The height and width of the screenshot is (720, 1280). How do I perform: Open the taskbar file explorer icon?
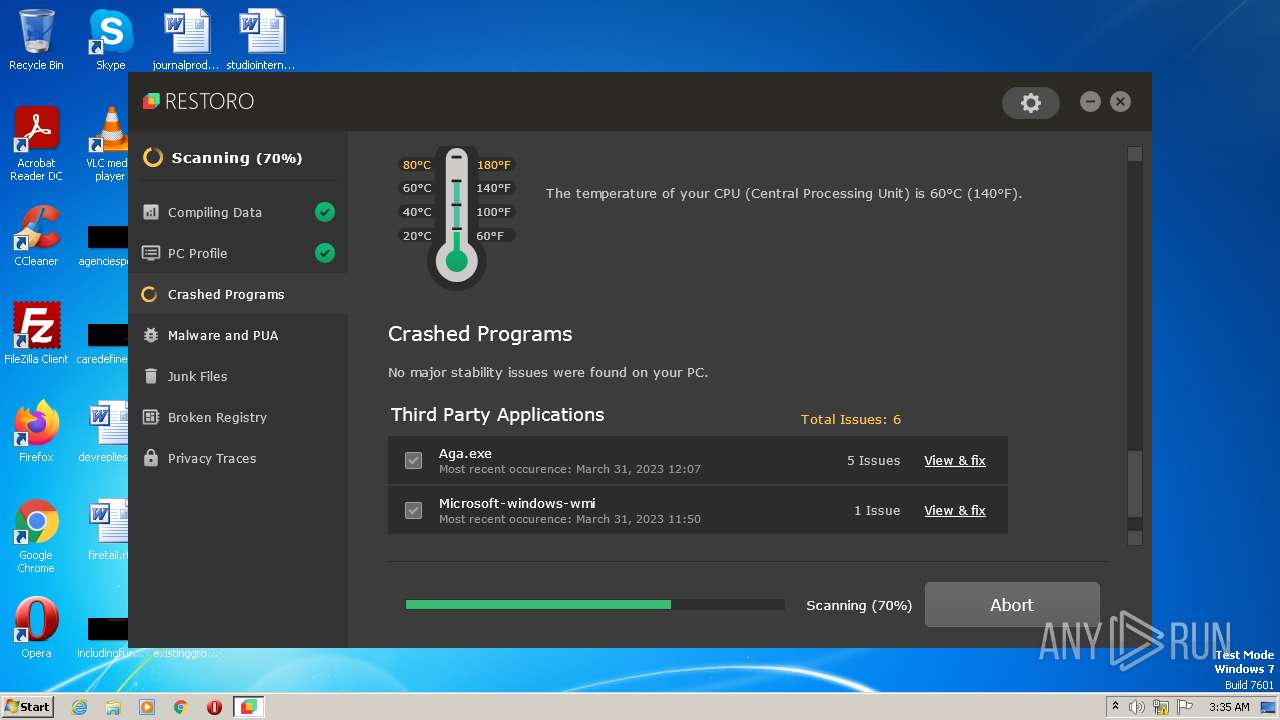tap(113, 707)
